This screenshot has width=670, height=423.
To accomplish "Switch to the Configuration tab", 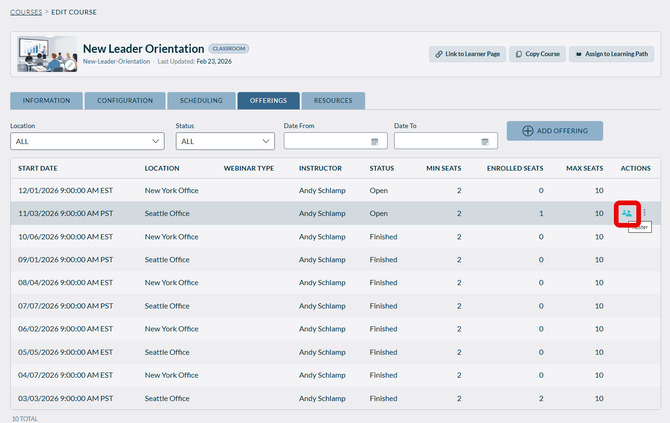I will [125, 100].
